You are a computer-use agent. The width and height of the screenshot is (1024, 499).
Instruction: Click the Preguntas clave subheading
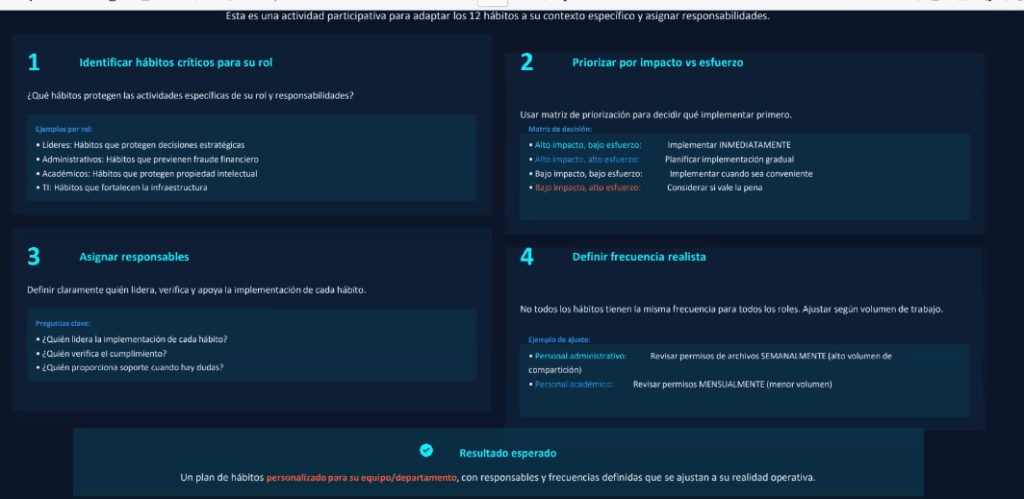(x=62, y=323)
